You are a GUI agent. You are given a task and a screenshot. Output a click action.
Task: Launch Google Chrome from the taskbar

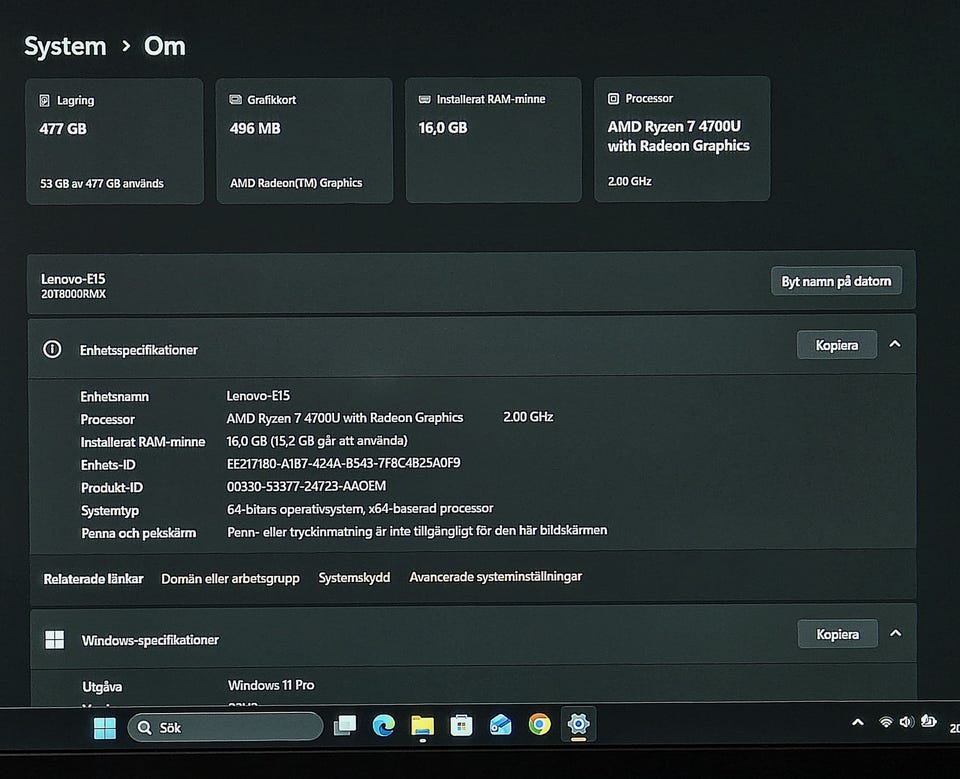pyautogui.click(x=539, y=725)
